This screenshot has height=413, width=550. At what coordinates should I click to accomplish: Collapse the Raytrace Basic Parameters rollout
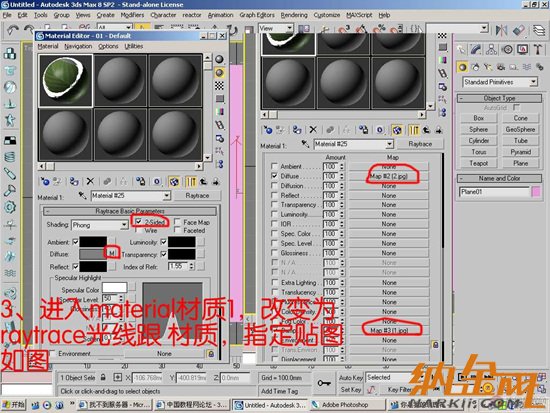(x=130, y=211)
